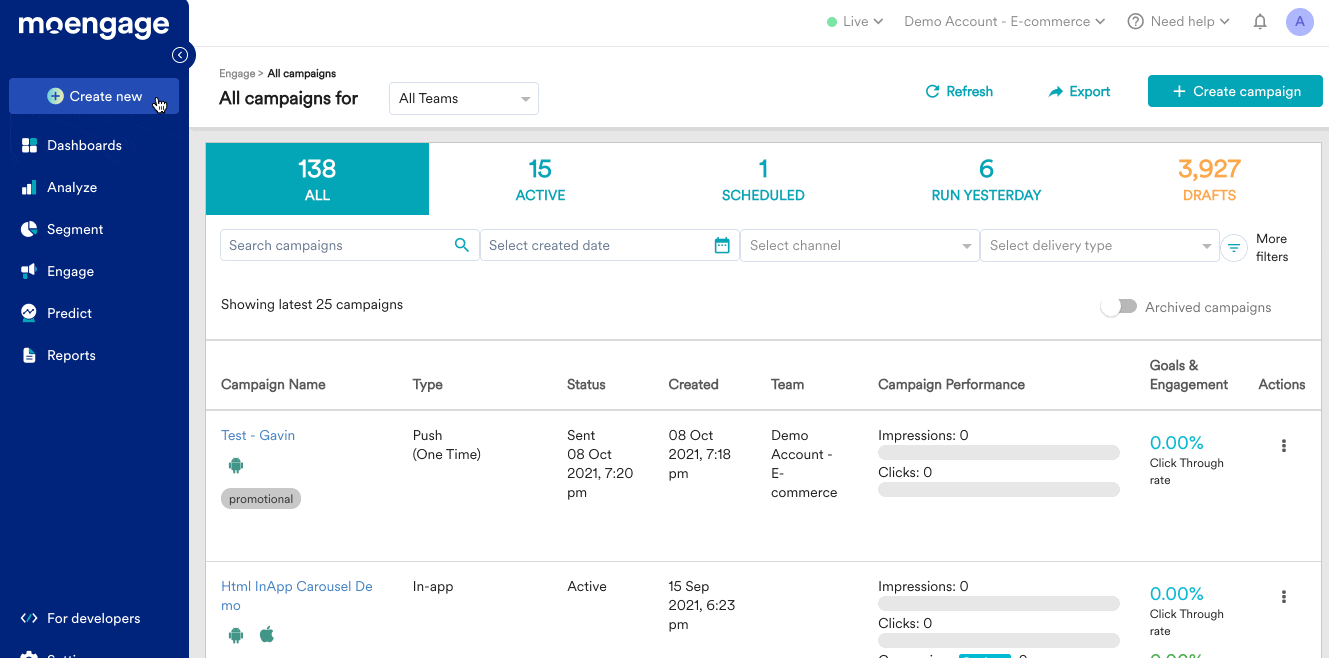Enable the Archived campaigns toggle
Image resolution: width=1329 pixels, height=658 pixels.
tap(1118, 307)
